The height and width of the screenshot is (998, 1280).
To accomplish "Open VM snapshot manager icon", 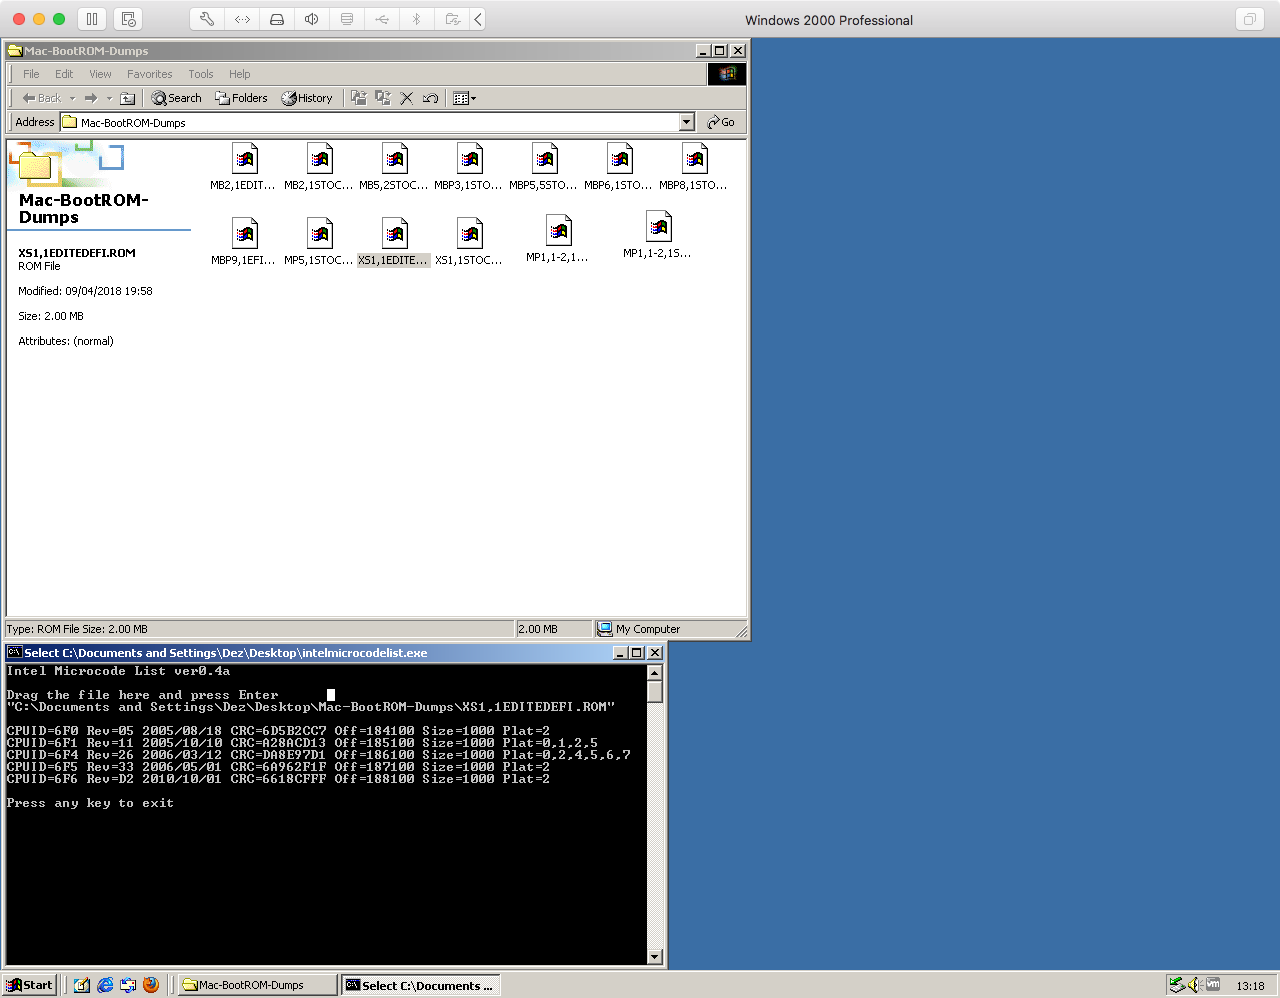I will click(x=128, y=19).
